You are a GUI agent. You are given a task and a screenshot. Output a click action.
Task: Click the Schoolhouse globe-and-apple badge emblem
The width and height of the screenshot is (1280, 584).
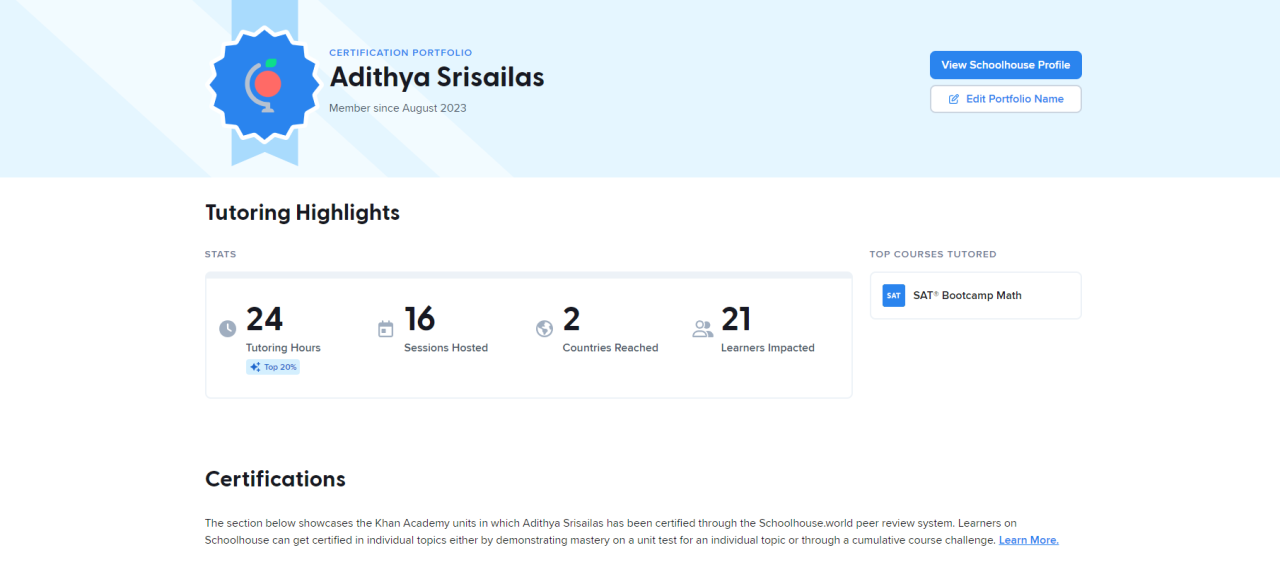tap(264, 83)
